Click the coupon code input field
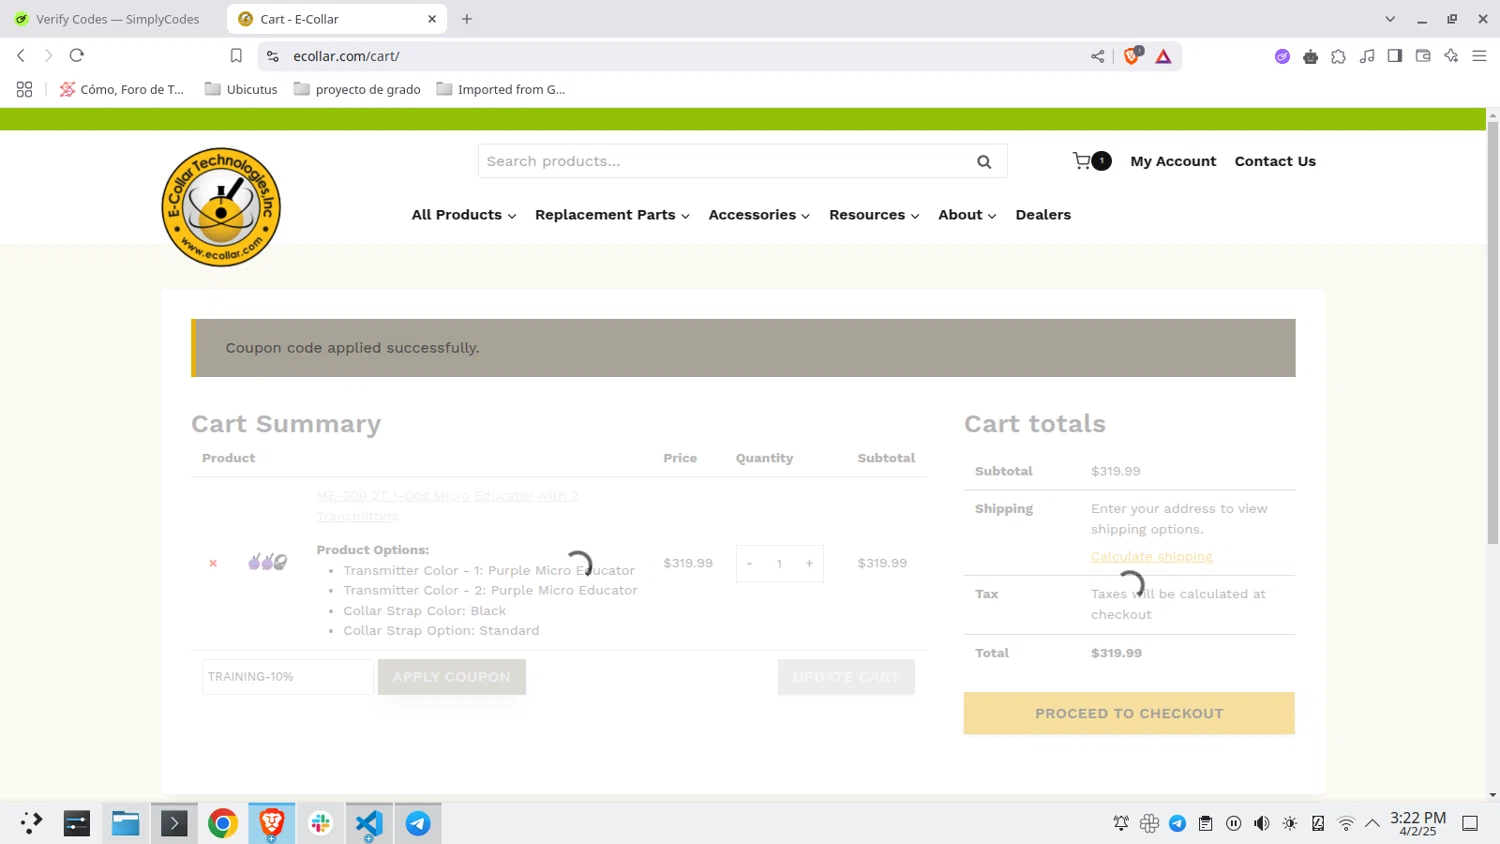 coord(288,677)
